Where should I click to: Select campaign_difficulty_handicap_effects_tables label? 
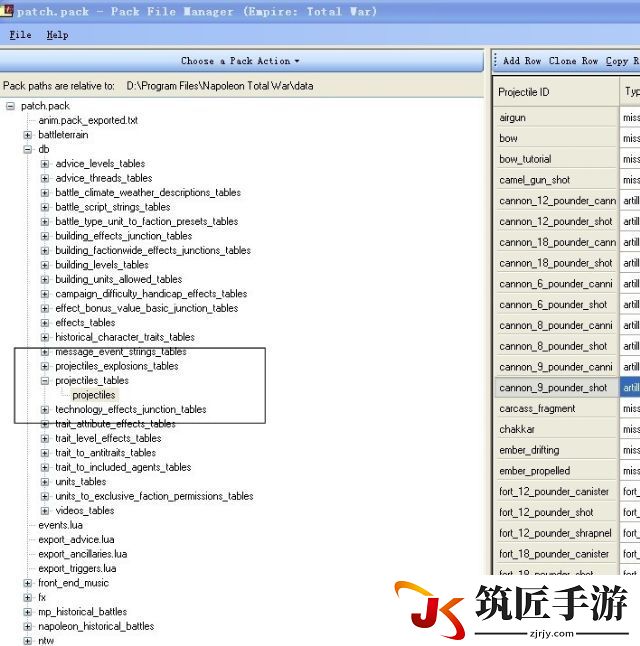click(151, 294)
